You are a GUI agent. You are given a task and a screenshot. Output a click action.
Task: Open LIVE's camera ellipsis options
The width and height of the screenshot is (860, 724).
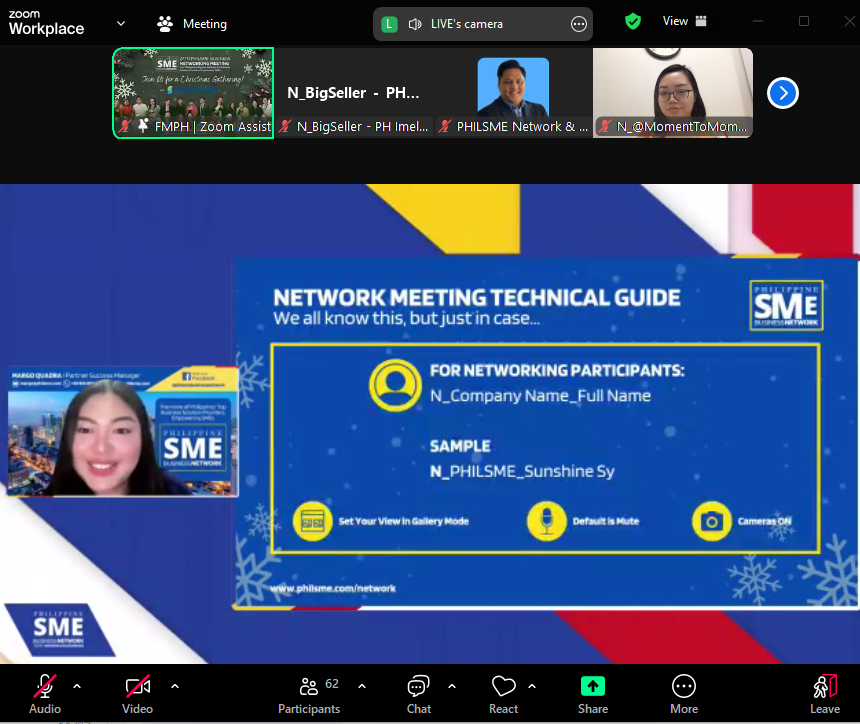point(578,24)
